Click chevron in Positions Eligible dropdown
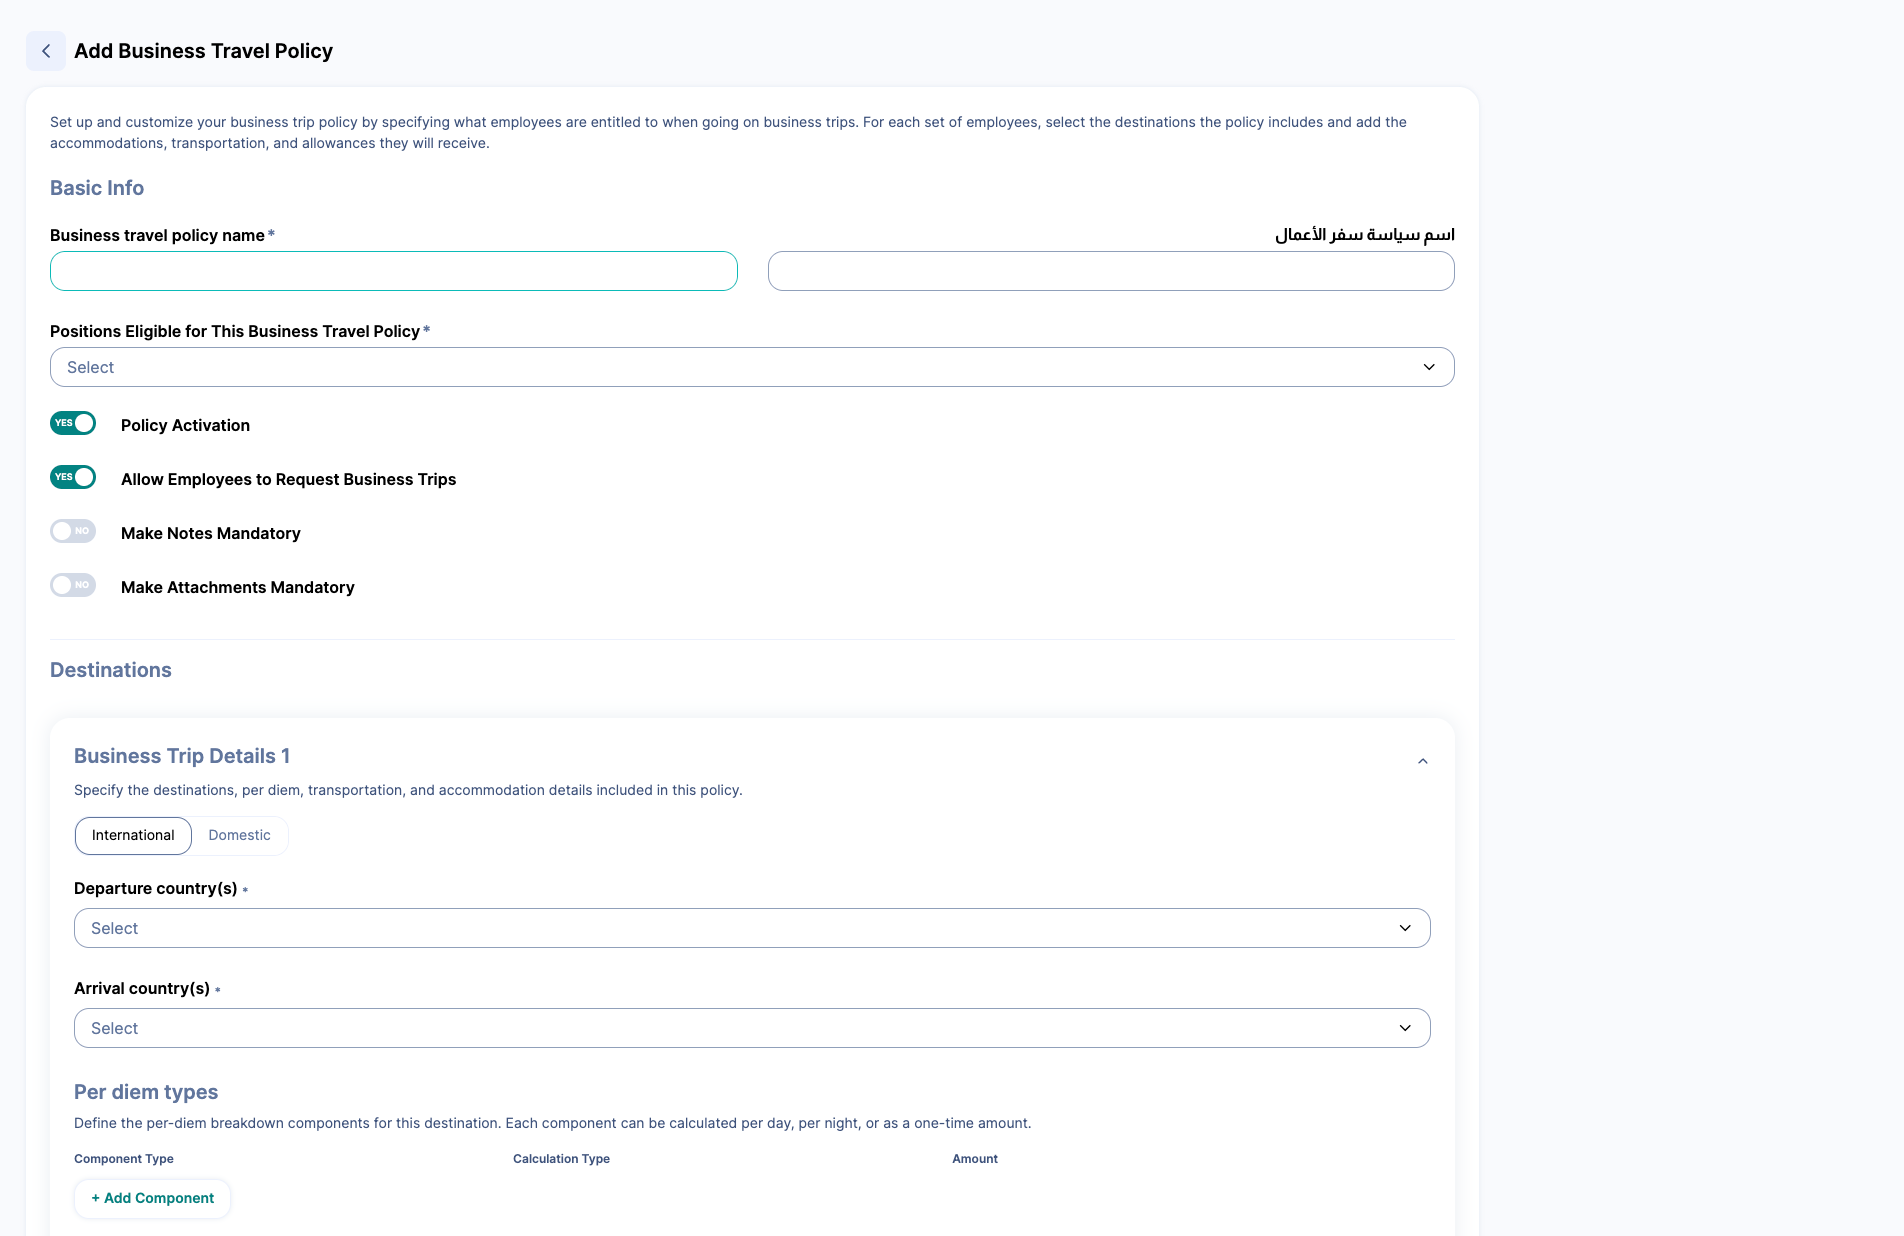This screenshot has width=1904, height=1236. [x=1429, y=367]
